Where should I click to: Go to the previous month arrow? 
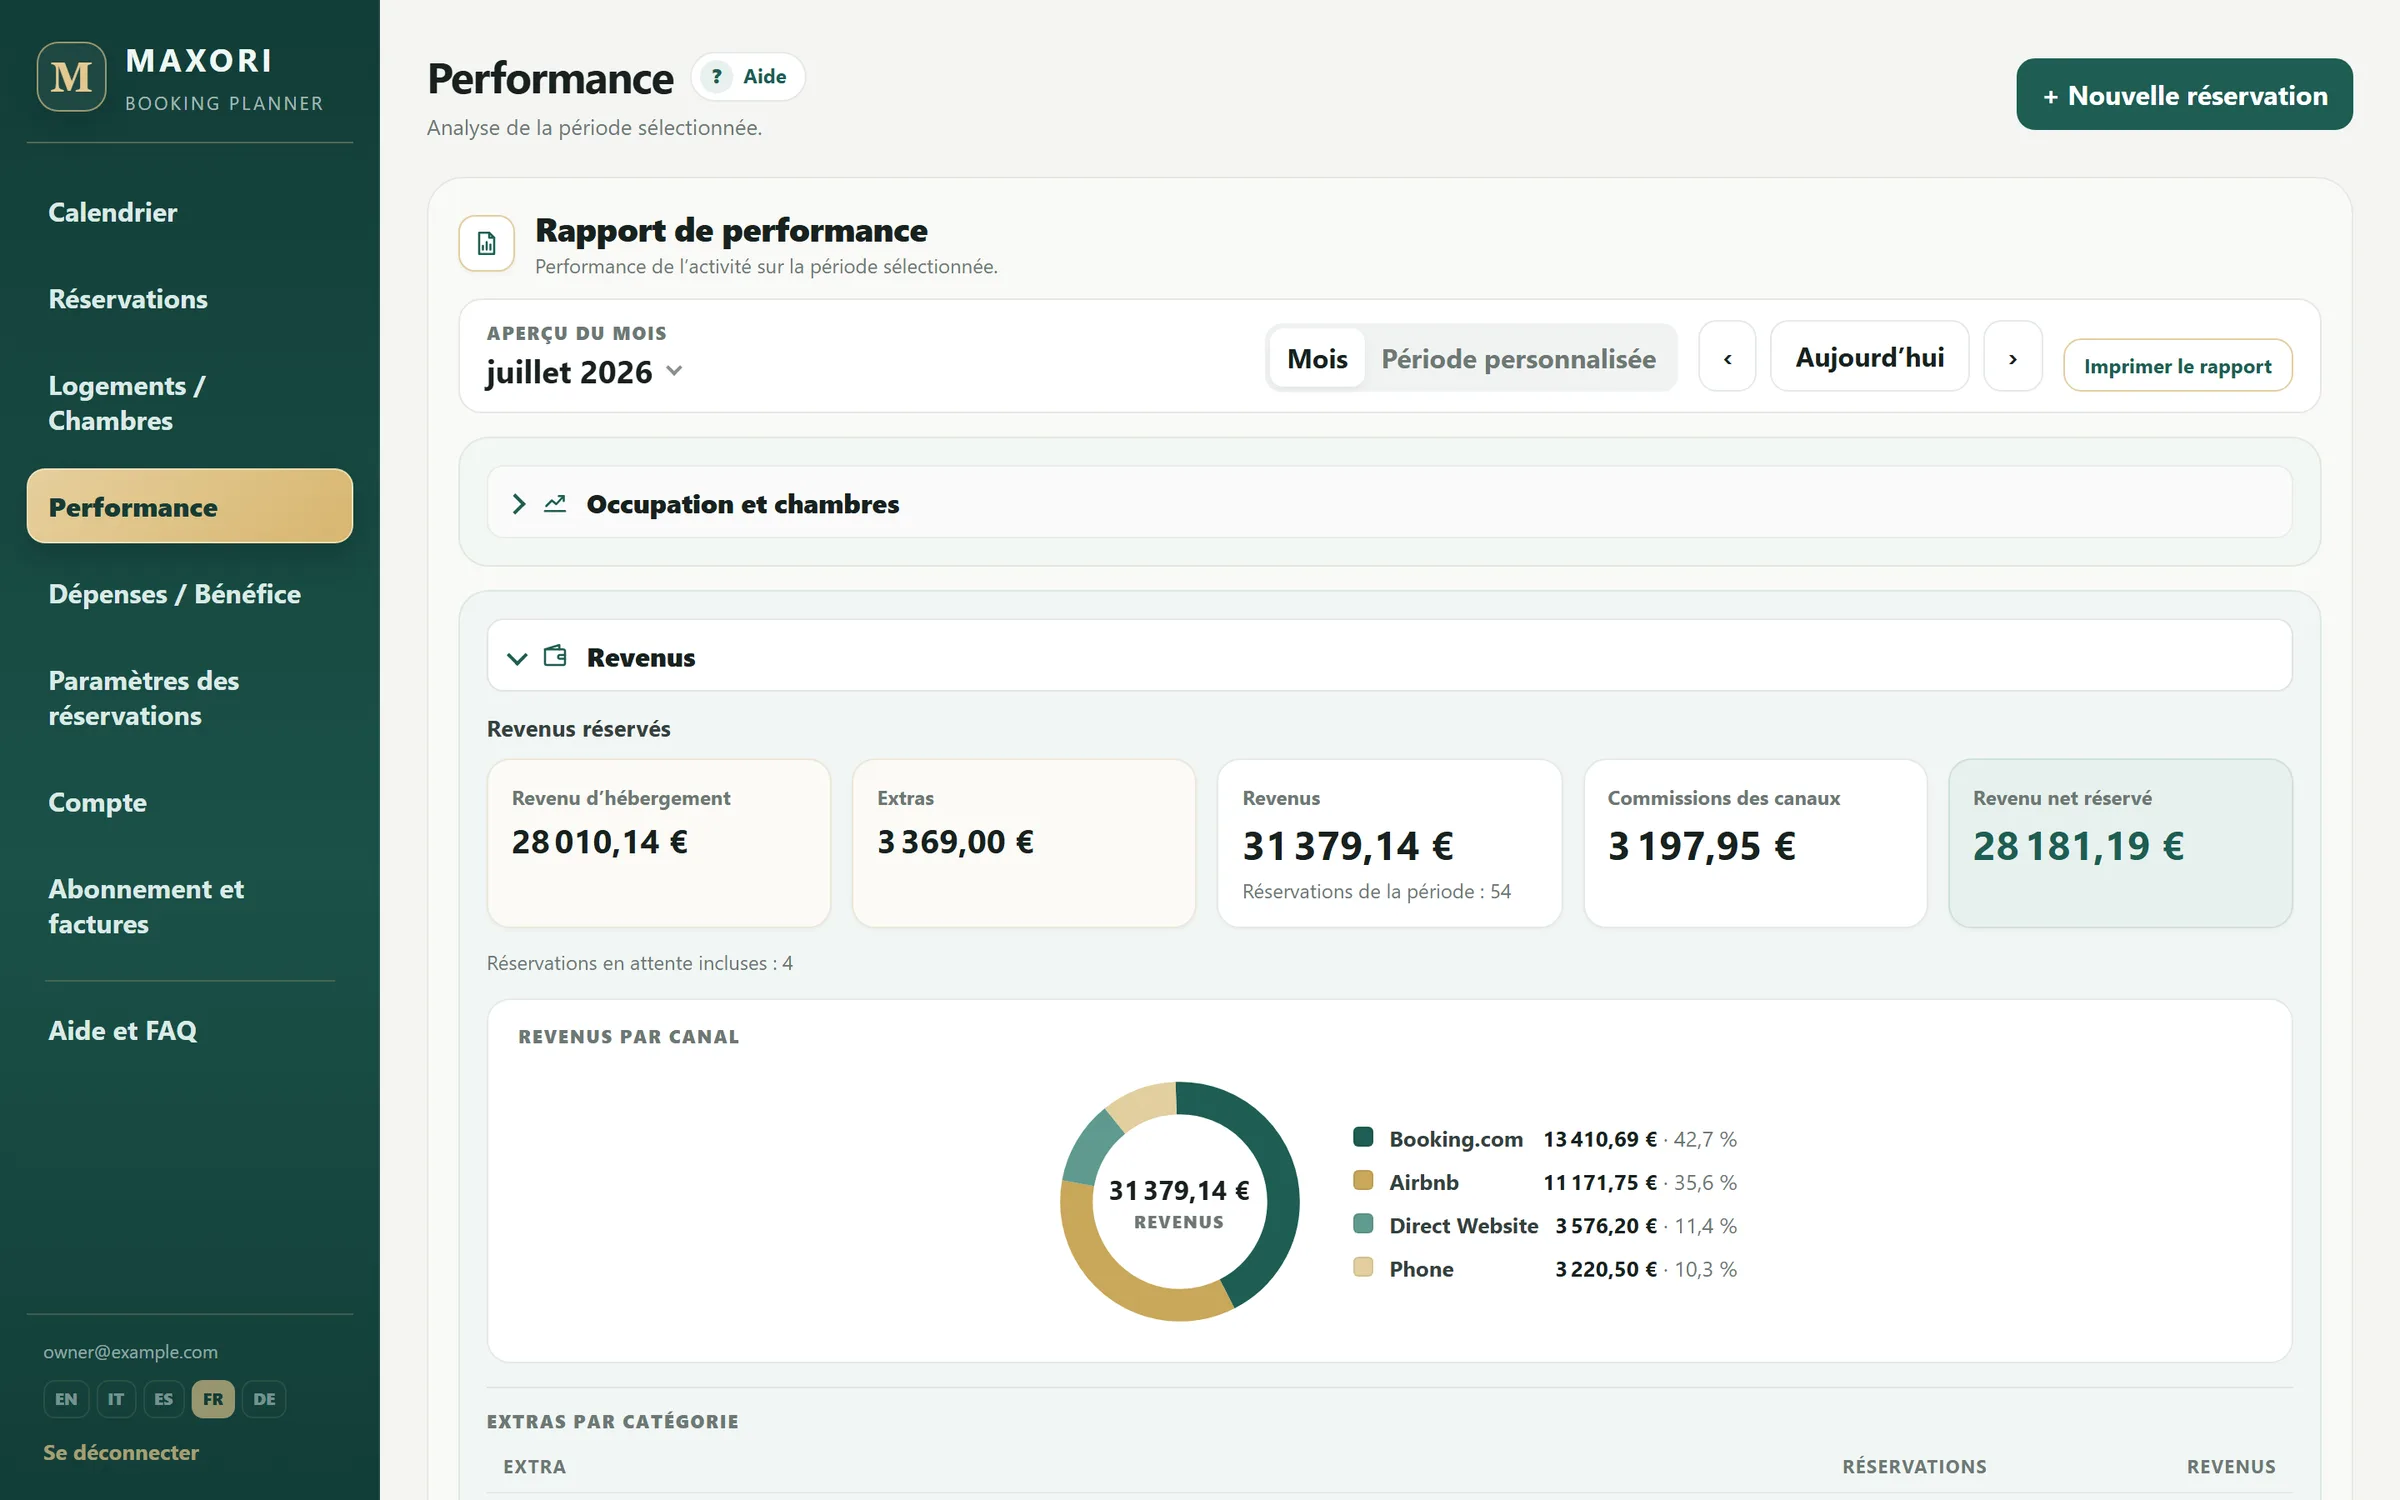point(1727,357)
